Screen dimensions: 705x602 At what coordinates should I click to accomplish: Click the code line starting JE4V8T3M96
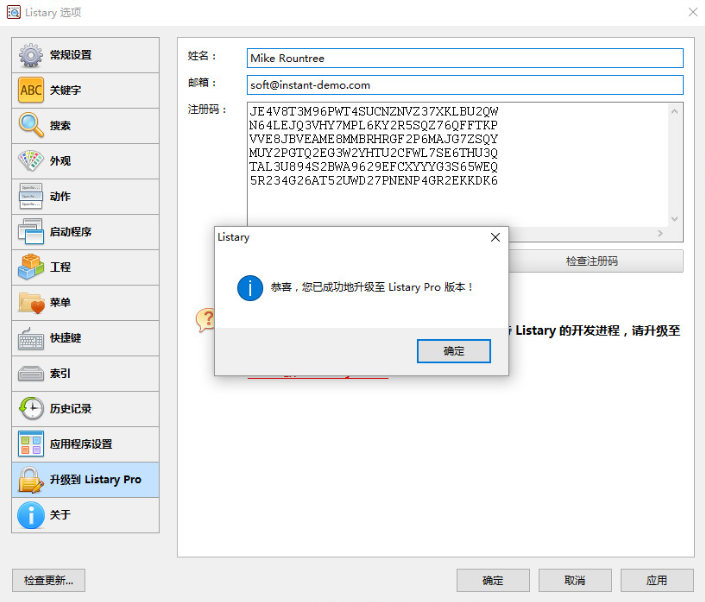[374, 111]
